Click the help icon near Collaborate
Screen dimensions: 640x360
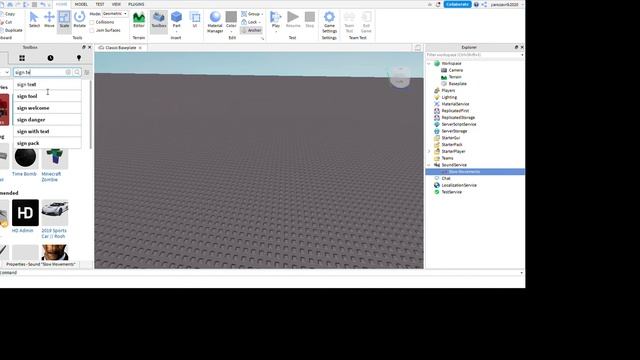click(x=476, y=4)
